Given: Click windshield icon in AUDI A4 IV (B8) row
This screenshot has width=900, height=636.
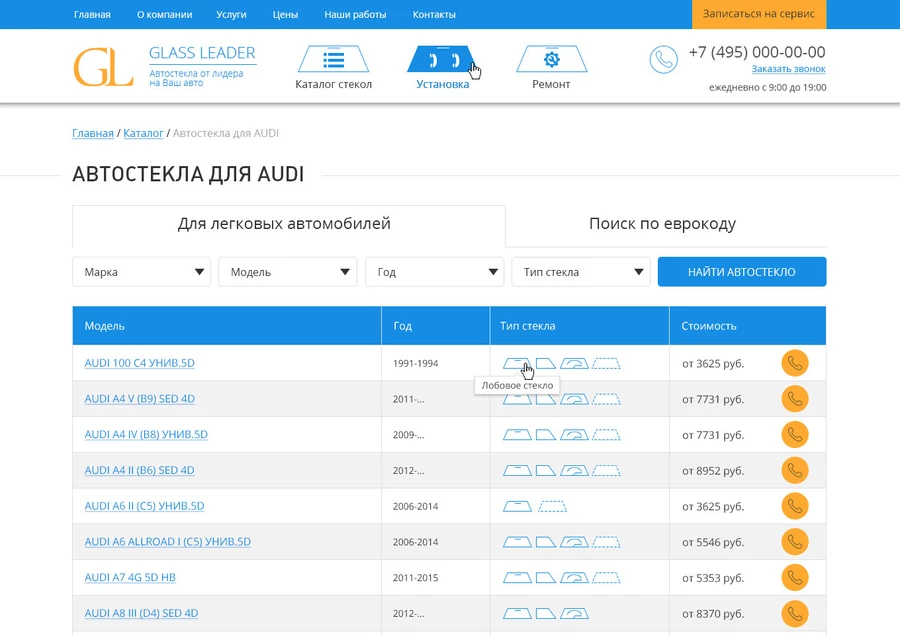Looking at the screenshot, I should click(x=517, y=435).
